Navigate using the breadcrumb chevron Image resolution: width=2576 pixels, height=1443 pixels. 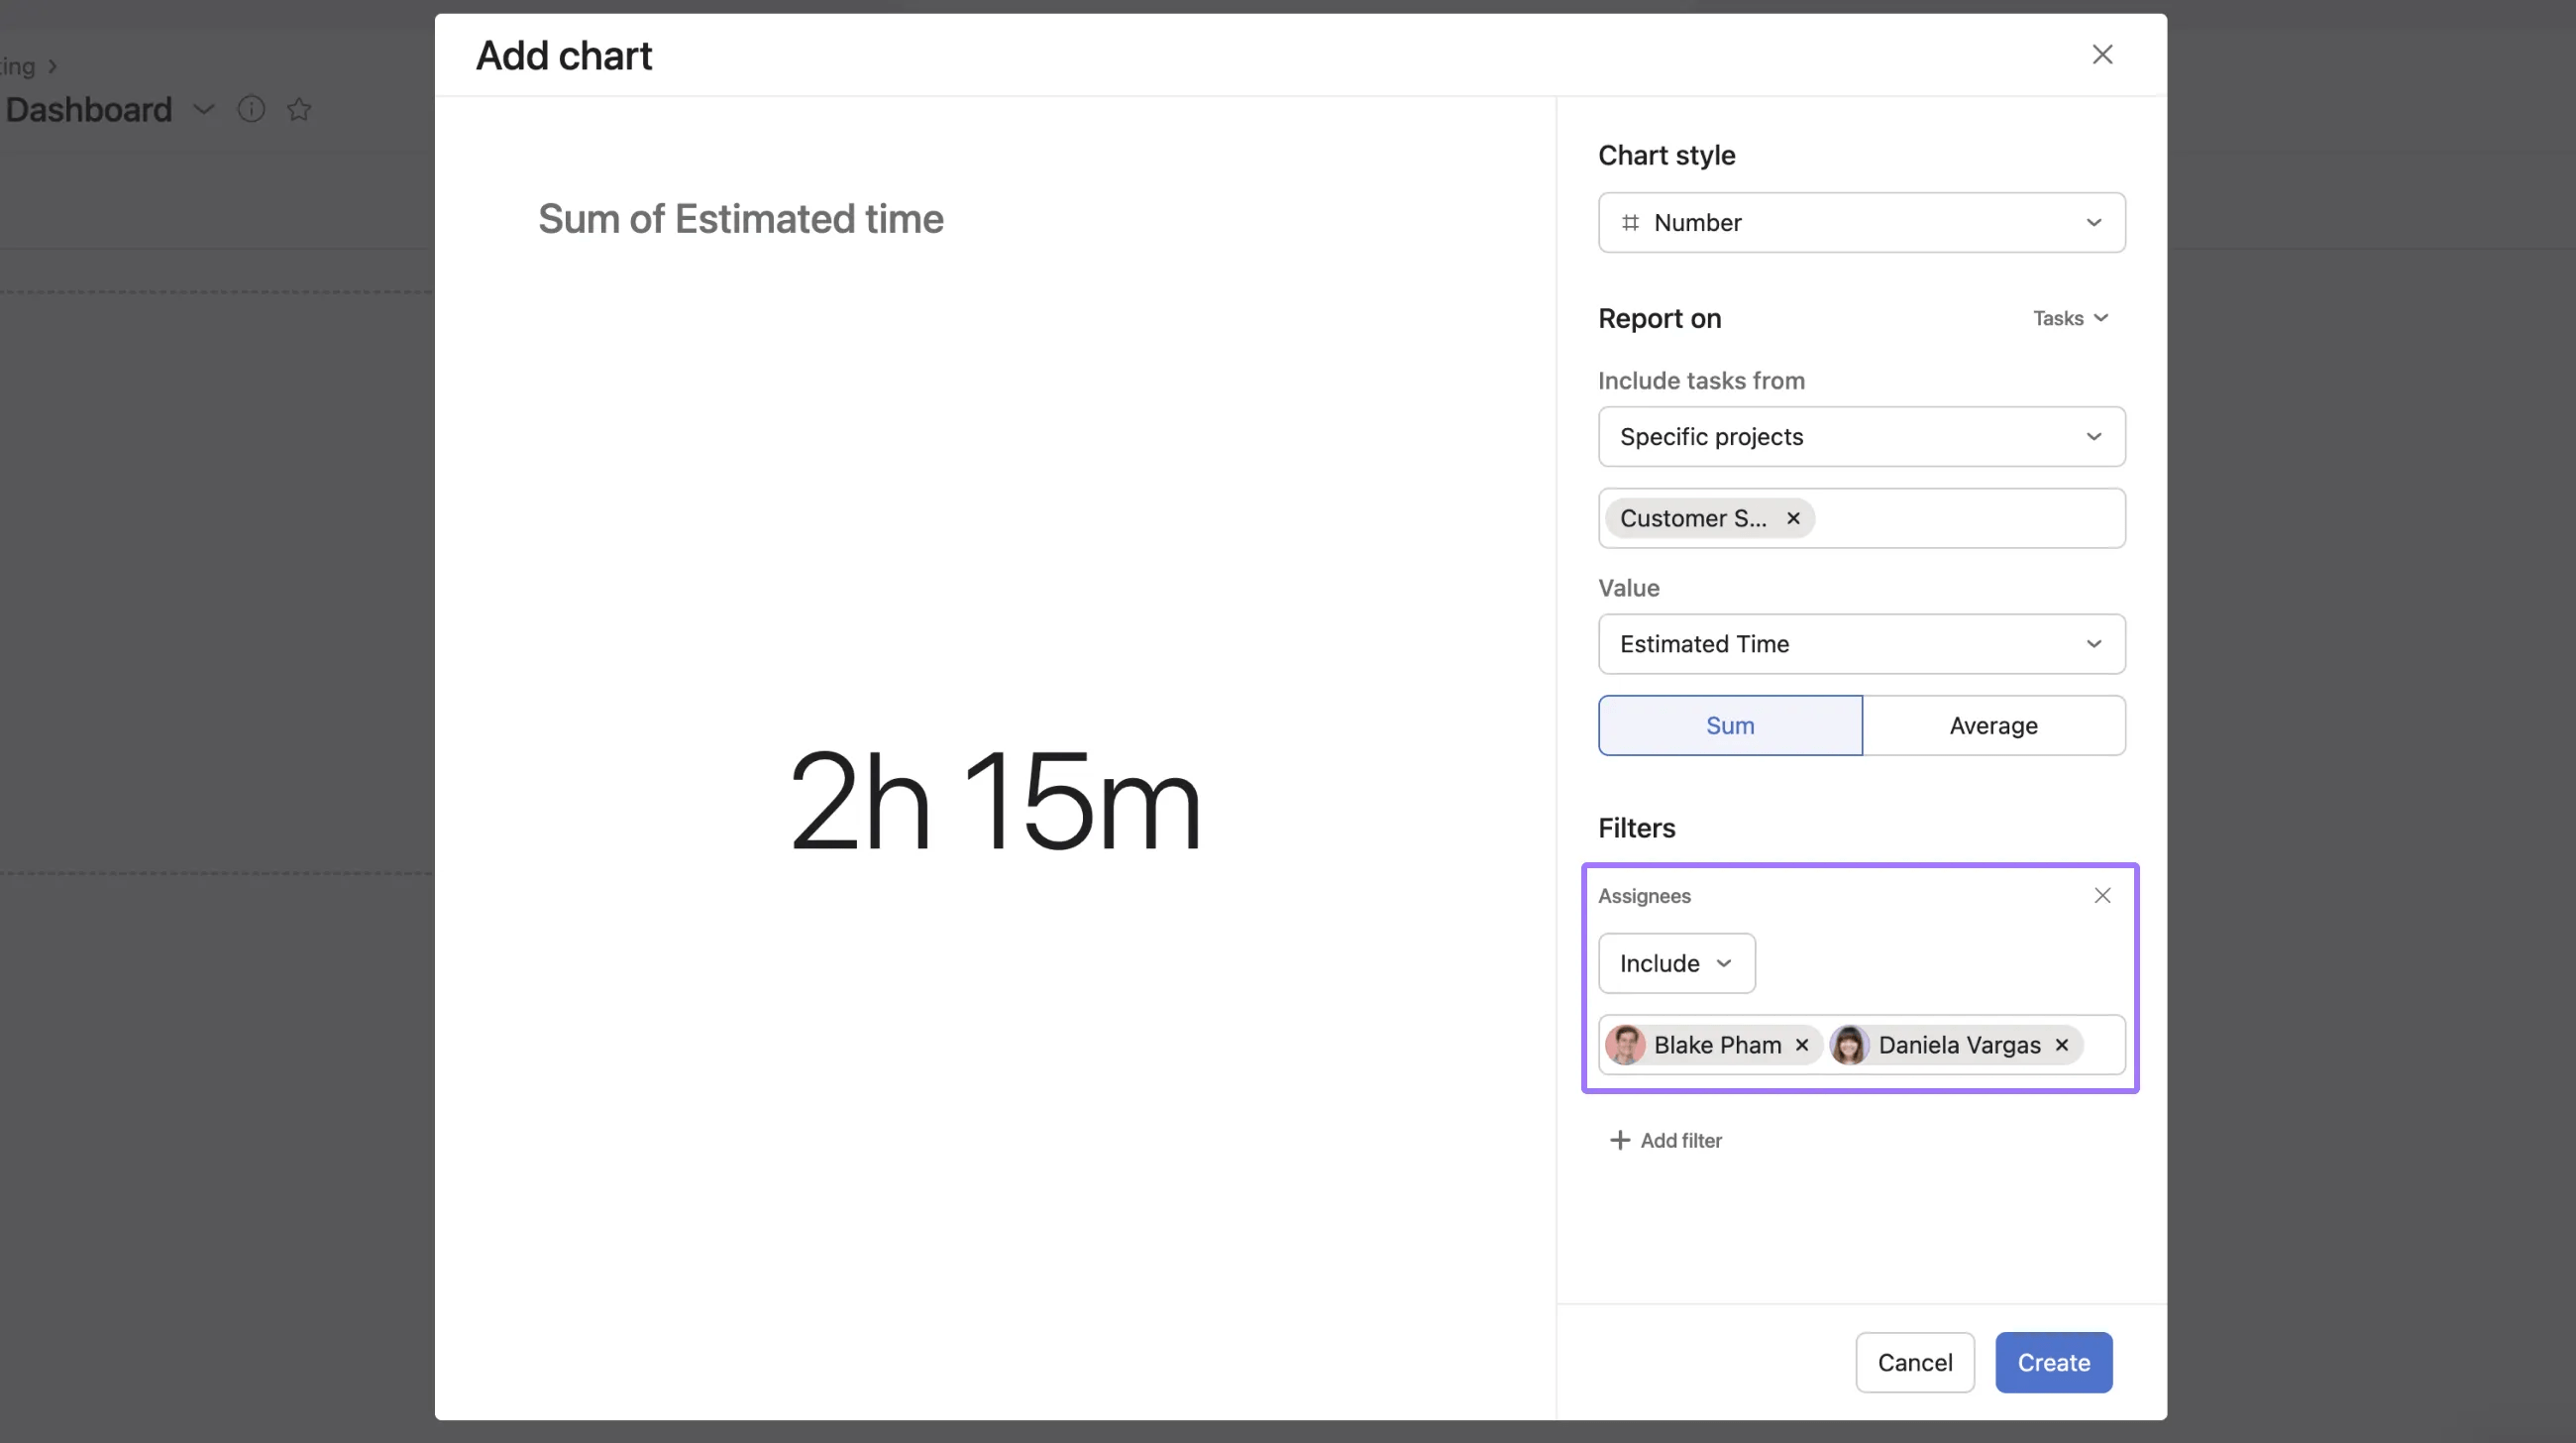coord(53,66)
